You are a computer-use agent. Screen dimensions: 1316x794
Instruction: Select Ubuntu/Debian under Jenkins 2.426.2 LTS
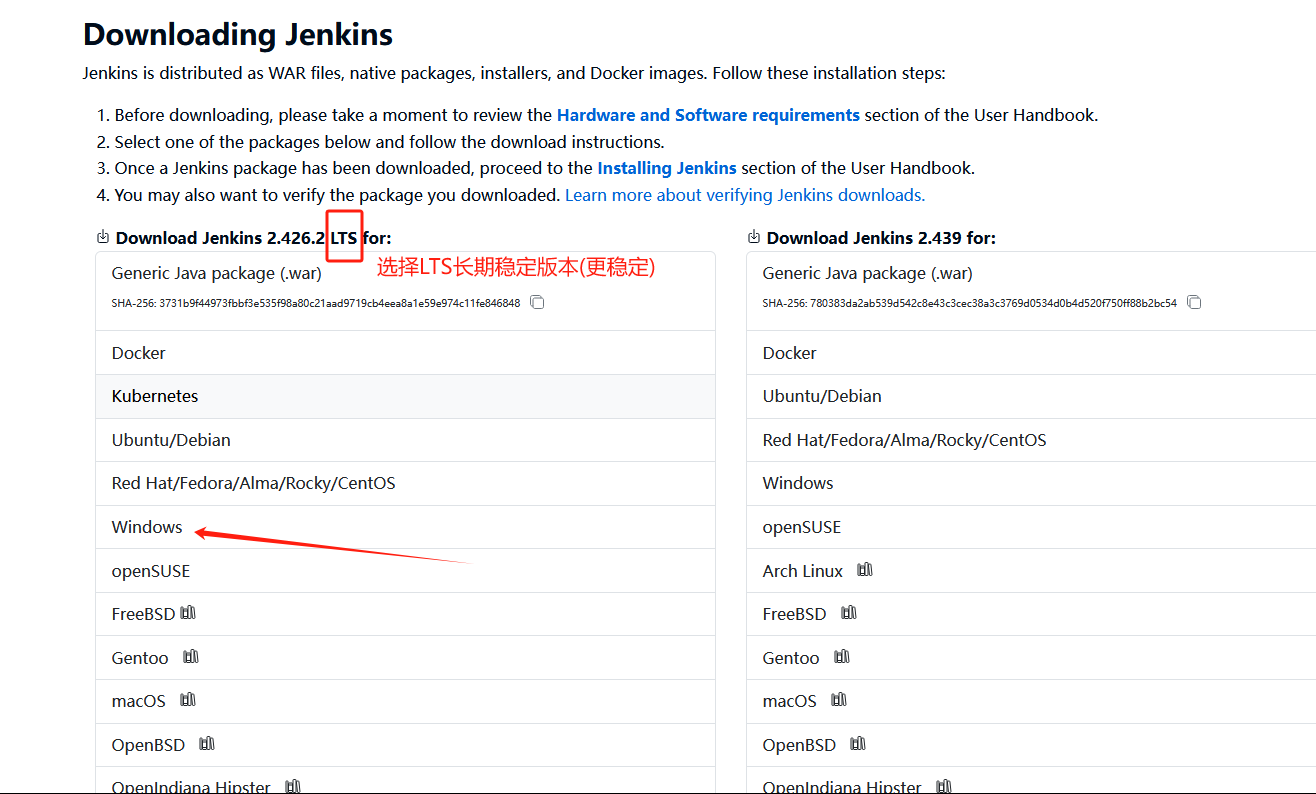[x=405, y=440]
